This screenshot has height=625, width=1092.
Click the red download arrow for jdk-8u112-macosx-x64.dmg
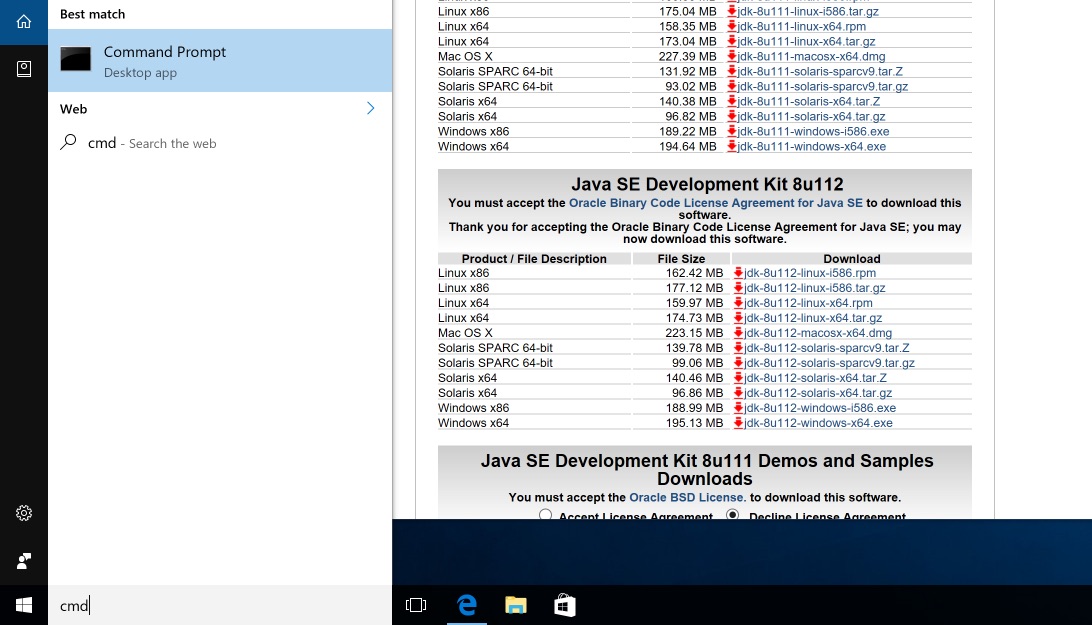(x=738, y=333)
